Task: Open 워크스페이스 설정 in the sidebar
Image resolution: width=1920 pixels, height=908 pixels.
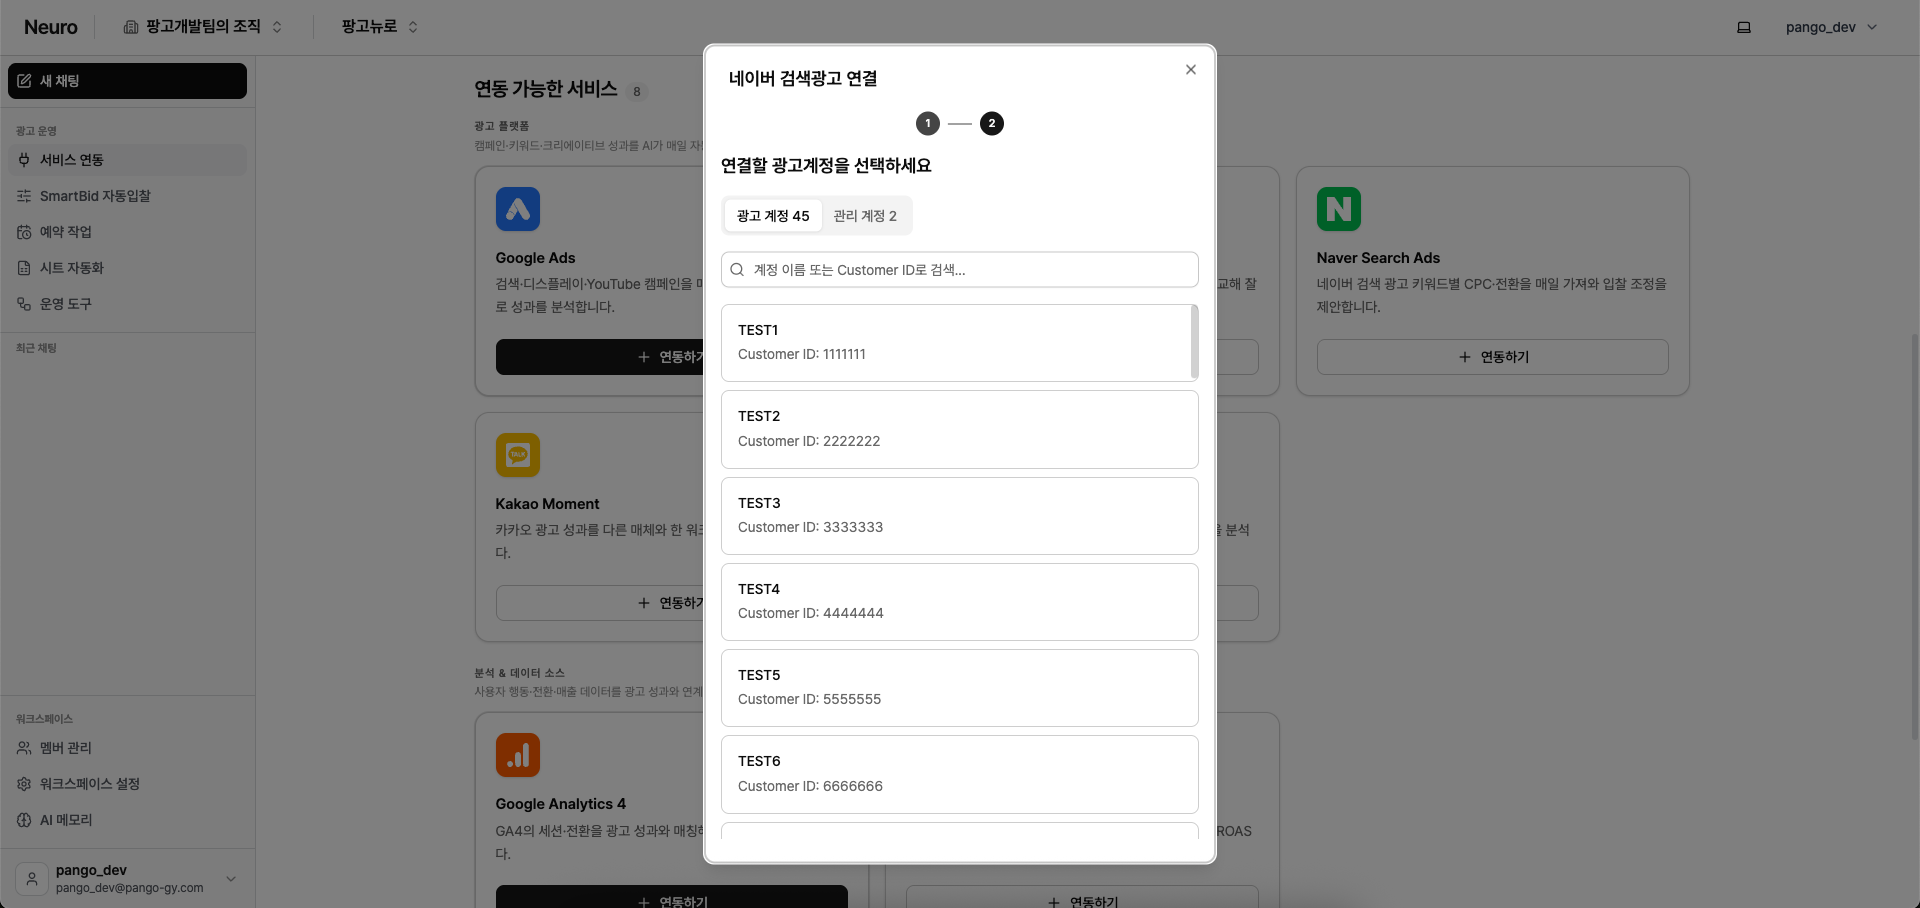Action: pos(127,784)
